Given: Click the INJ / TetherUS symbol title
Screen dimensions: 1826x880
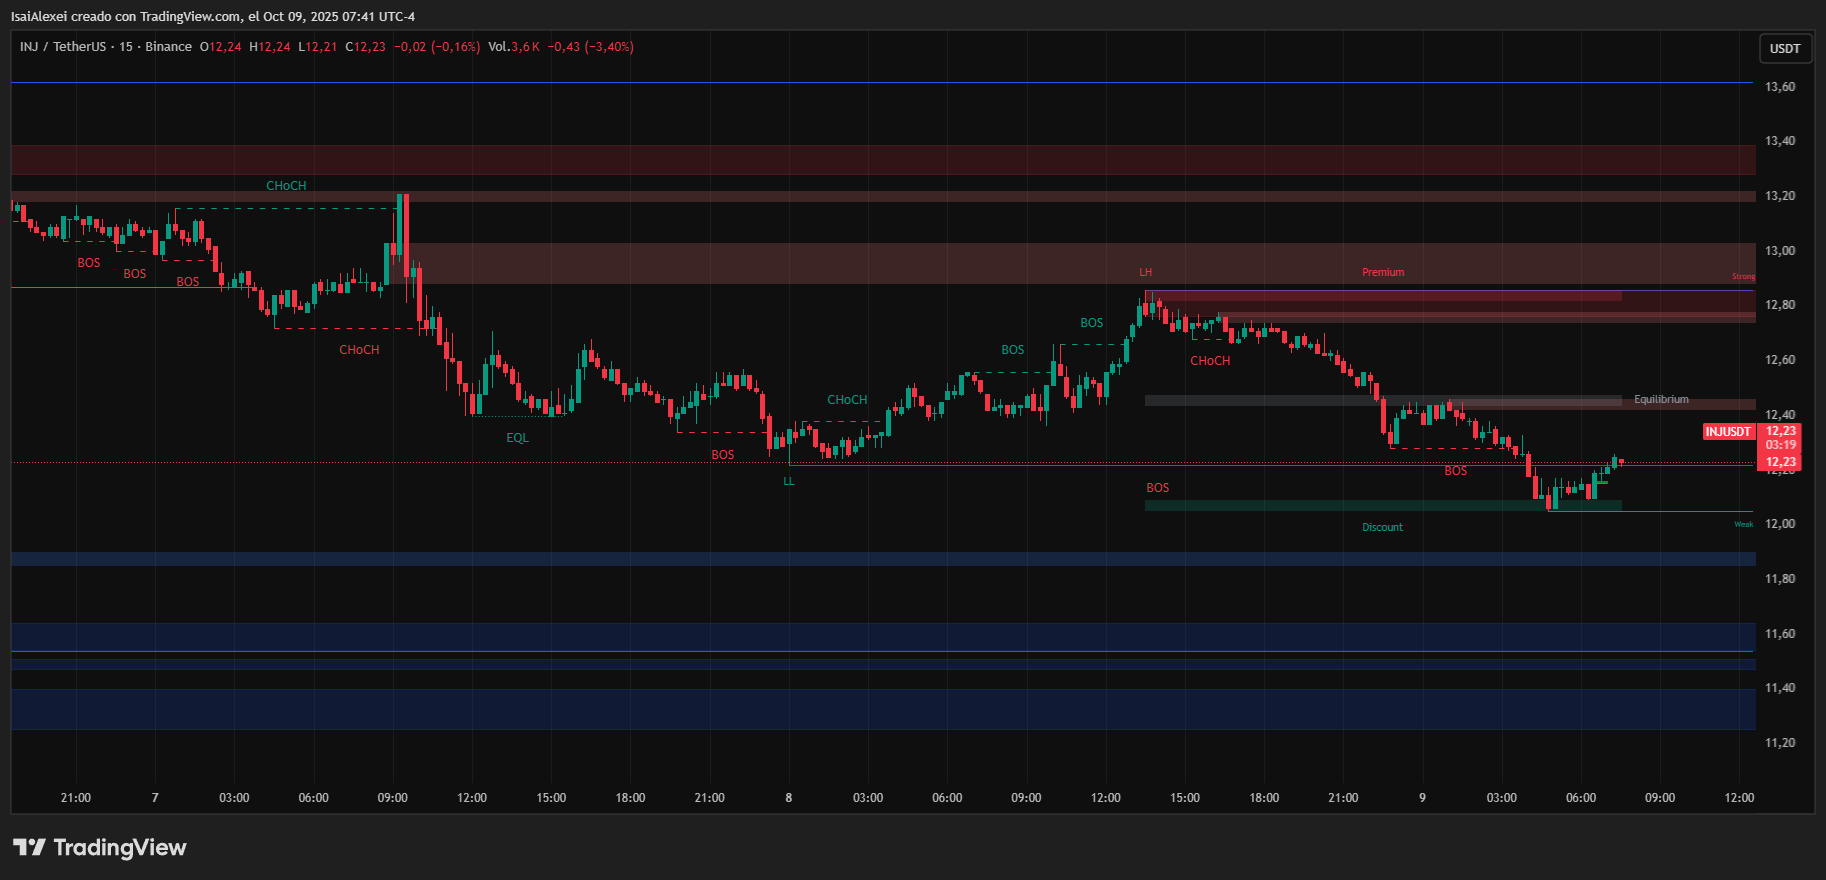Looking at the screenshot, I should [x=63, y=47].
